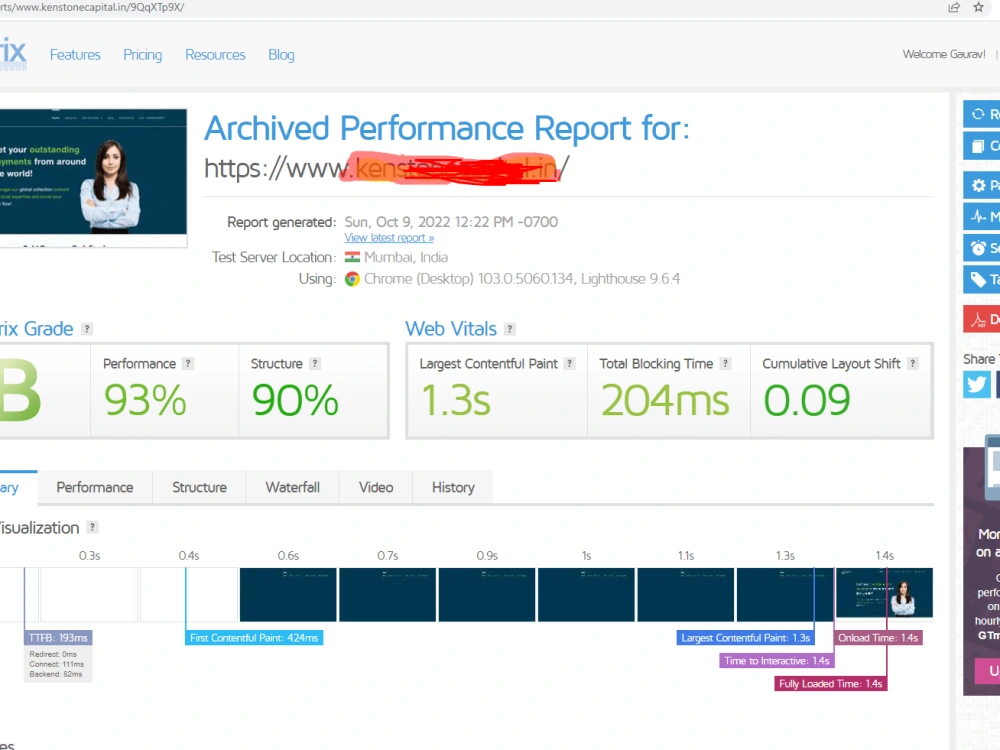Click the 1s filmstrip frame

[586, 594]
